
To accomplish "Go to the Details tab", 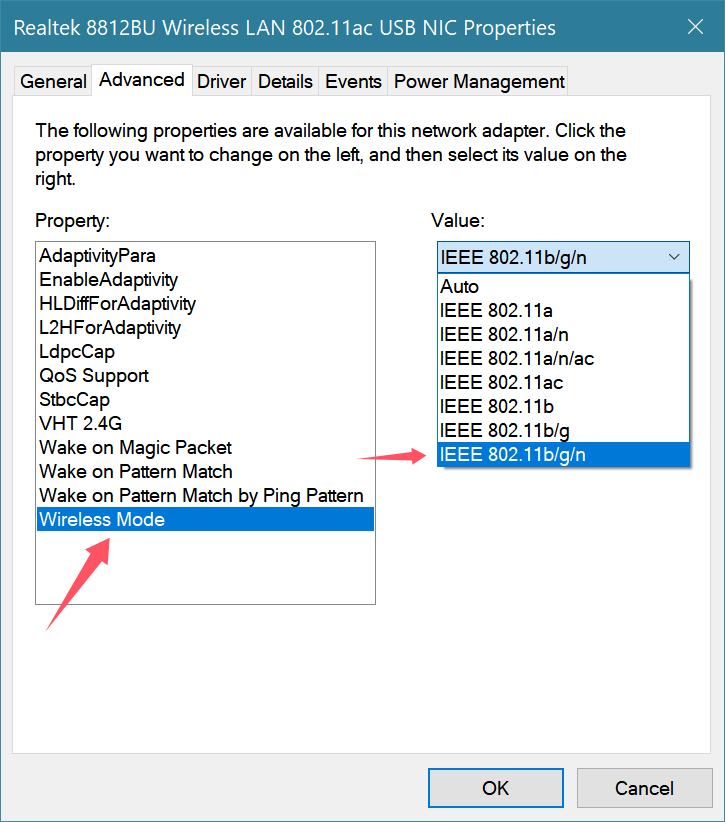I will (x=285, y=81).
